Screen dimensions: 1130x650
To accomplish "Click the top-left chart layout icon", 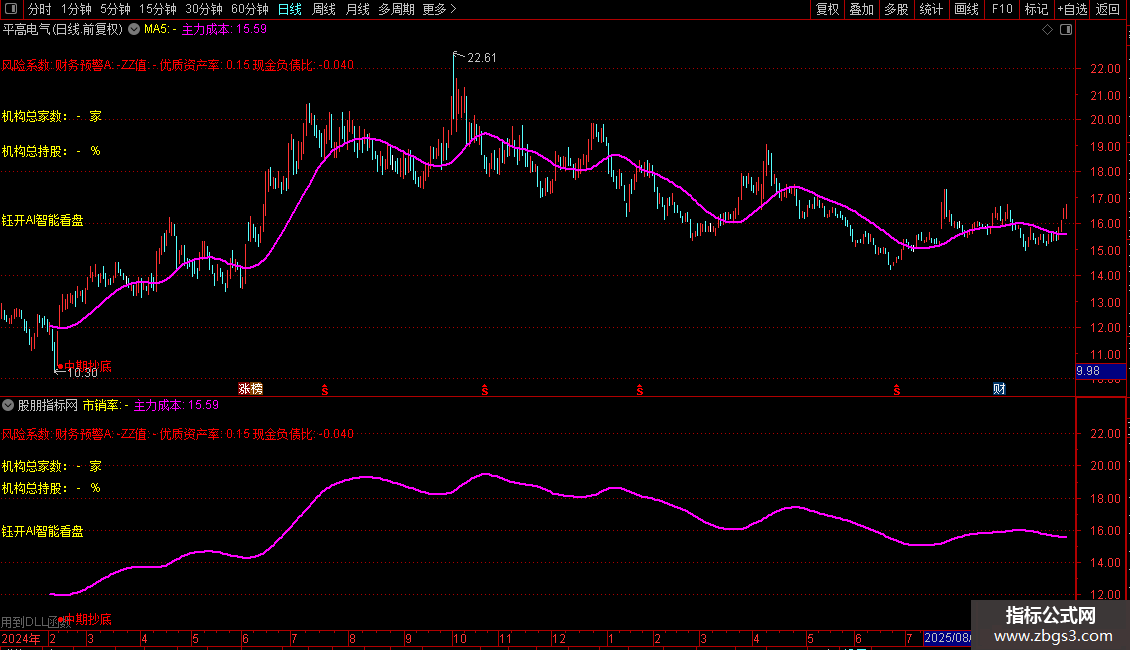I will (x=12, y=9).
